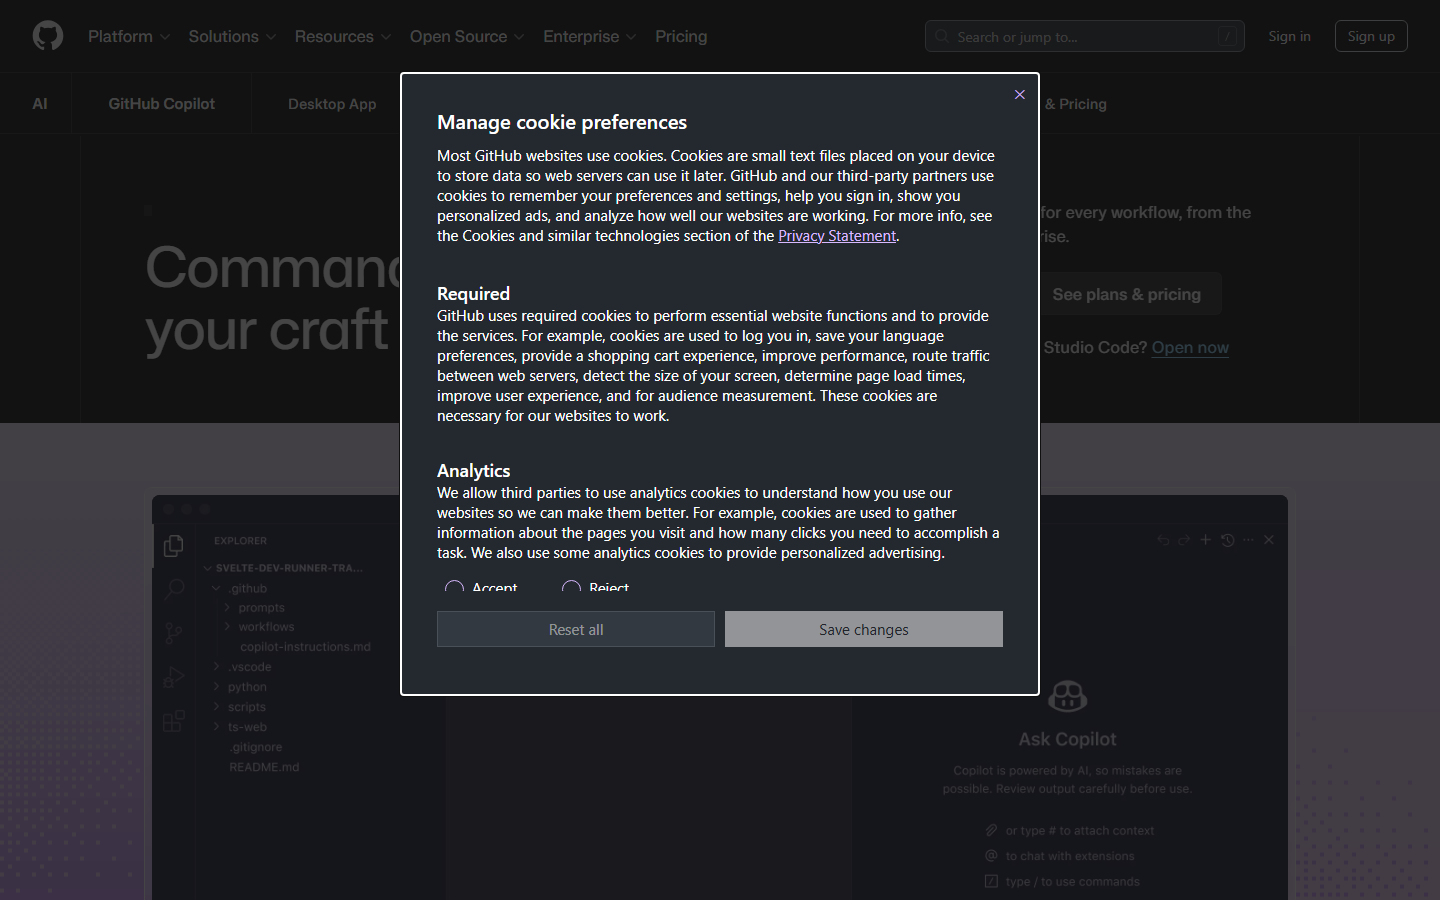
Task: Open the Enterprise navigation dropdown
Action: tap(589, 36)
